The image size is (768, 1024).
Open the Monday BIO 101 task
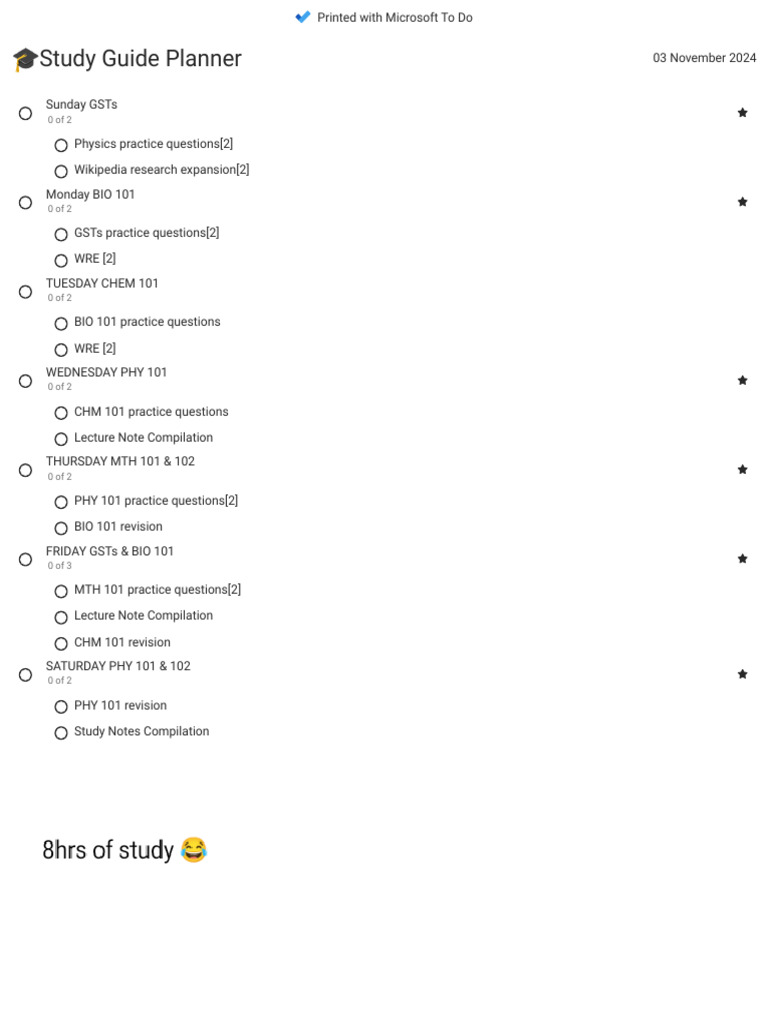(90, 194)
